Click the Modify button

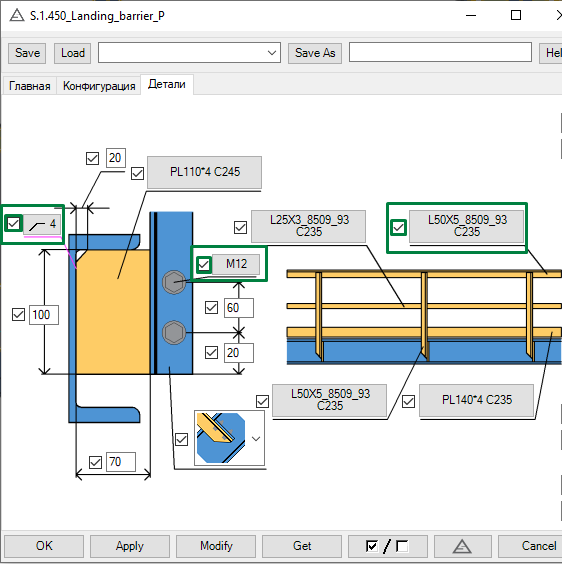[x=216, y=546]
